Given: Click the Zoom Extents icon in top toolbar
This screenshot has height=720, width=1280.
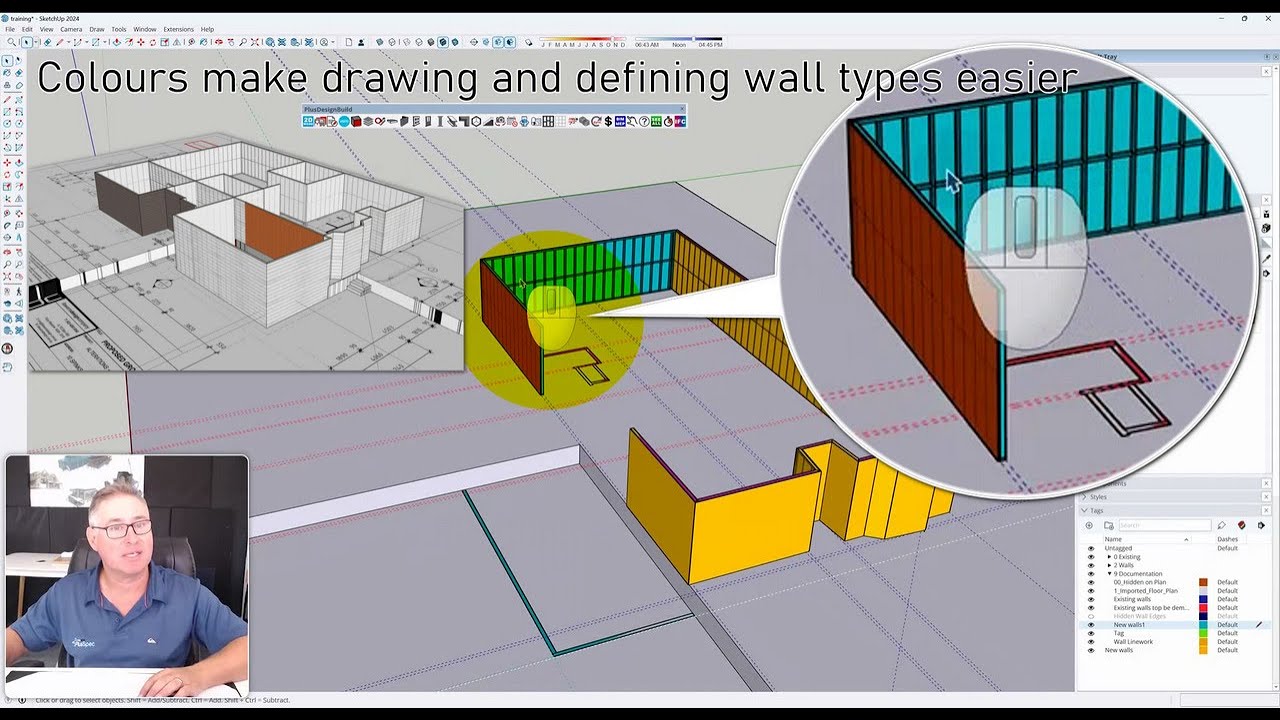Looking at the screenshot, I should (255, 42).
